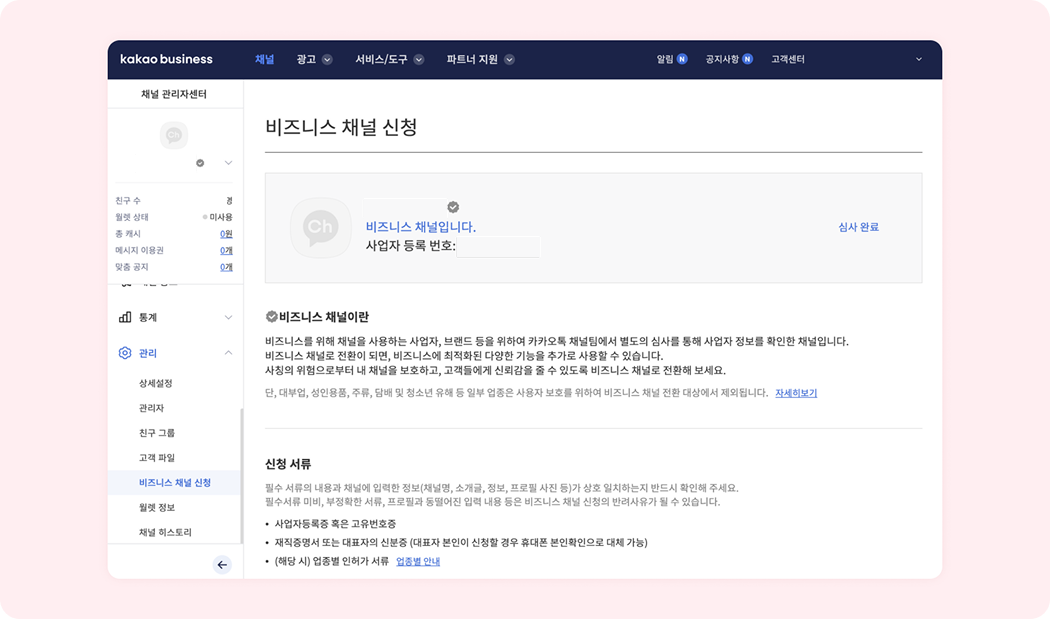Go to 고객센터 in the header
Viewport: 1050px width, 619px height.
[x=788, y=59]
